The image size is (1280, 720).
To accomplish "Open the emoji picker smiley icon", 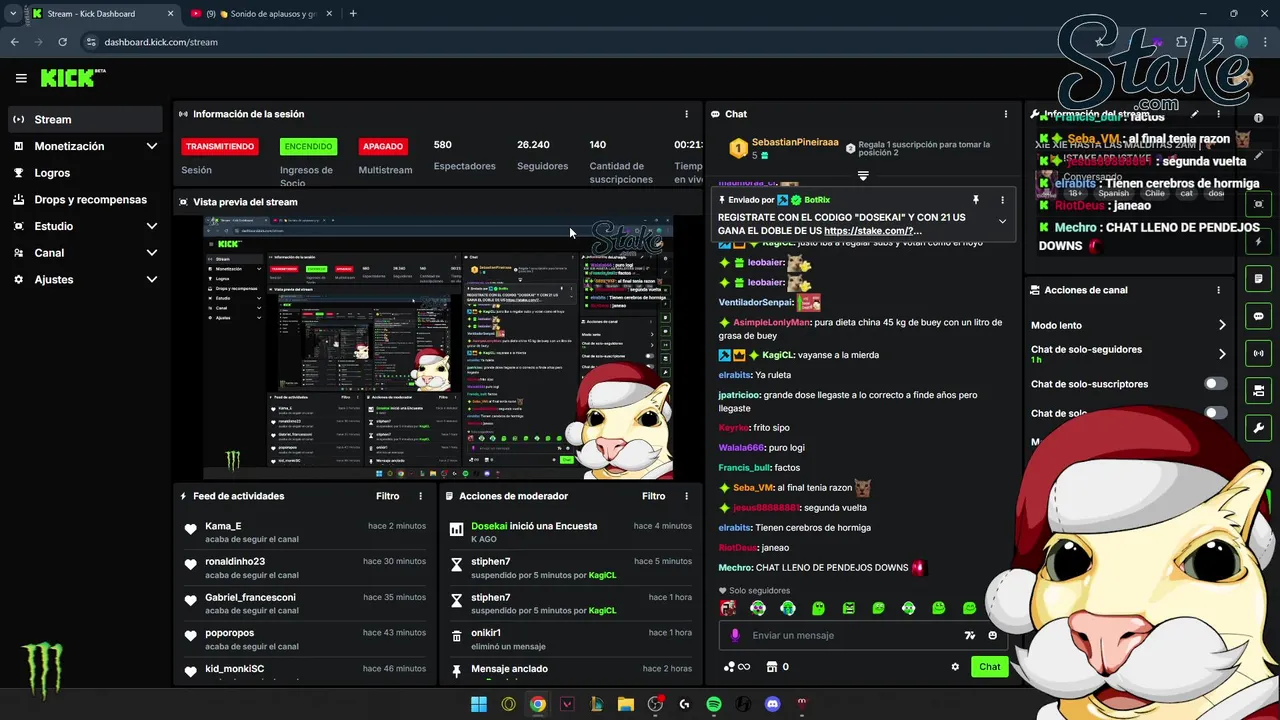I will [992, 635].
